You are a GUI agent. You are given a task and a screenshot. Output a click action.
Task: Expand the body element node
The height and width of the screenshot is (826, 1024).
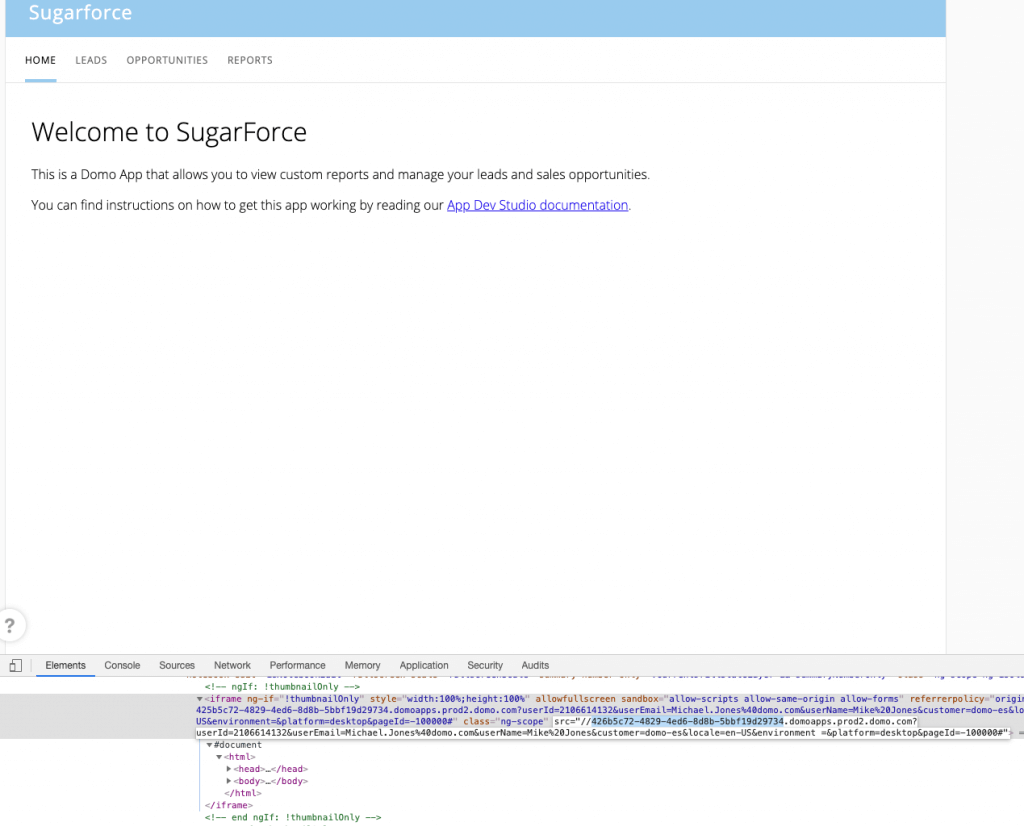coord(229,781)
